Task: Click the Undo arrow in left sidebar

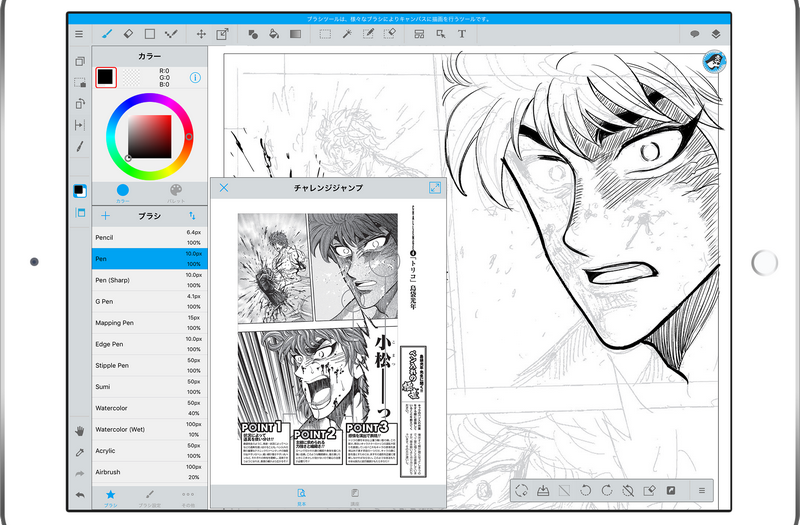Action: click(x=80, y=495)
